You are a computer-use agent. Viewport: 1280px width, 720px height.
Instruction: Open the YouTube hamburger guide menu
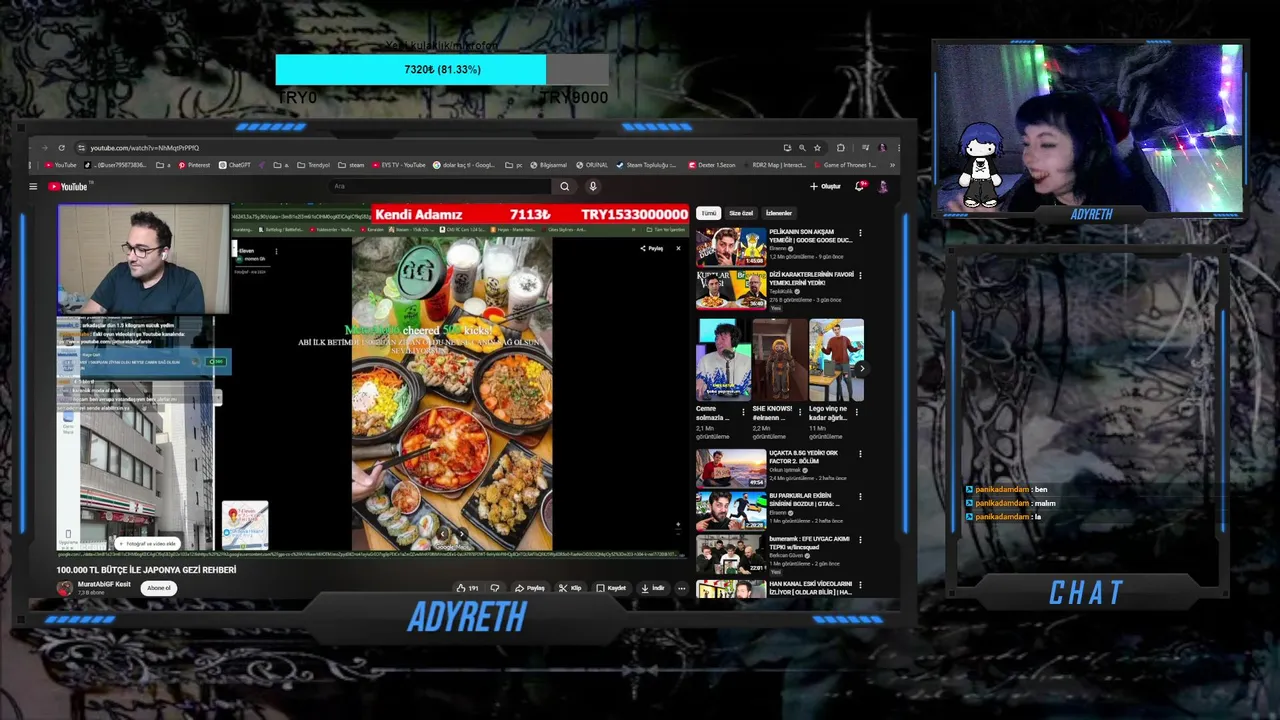pos(33,186)
